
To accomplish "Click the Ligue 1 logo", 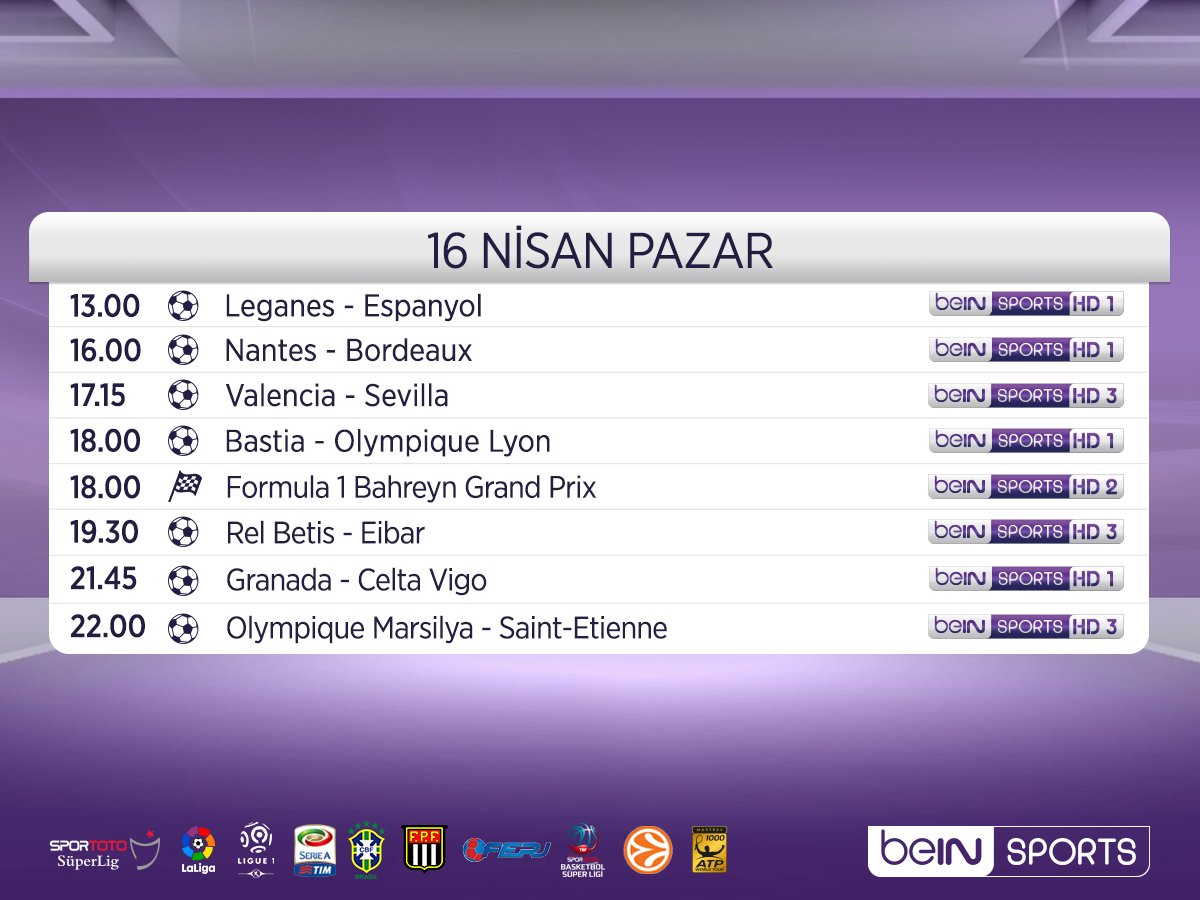I will [x=256, y=850].
